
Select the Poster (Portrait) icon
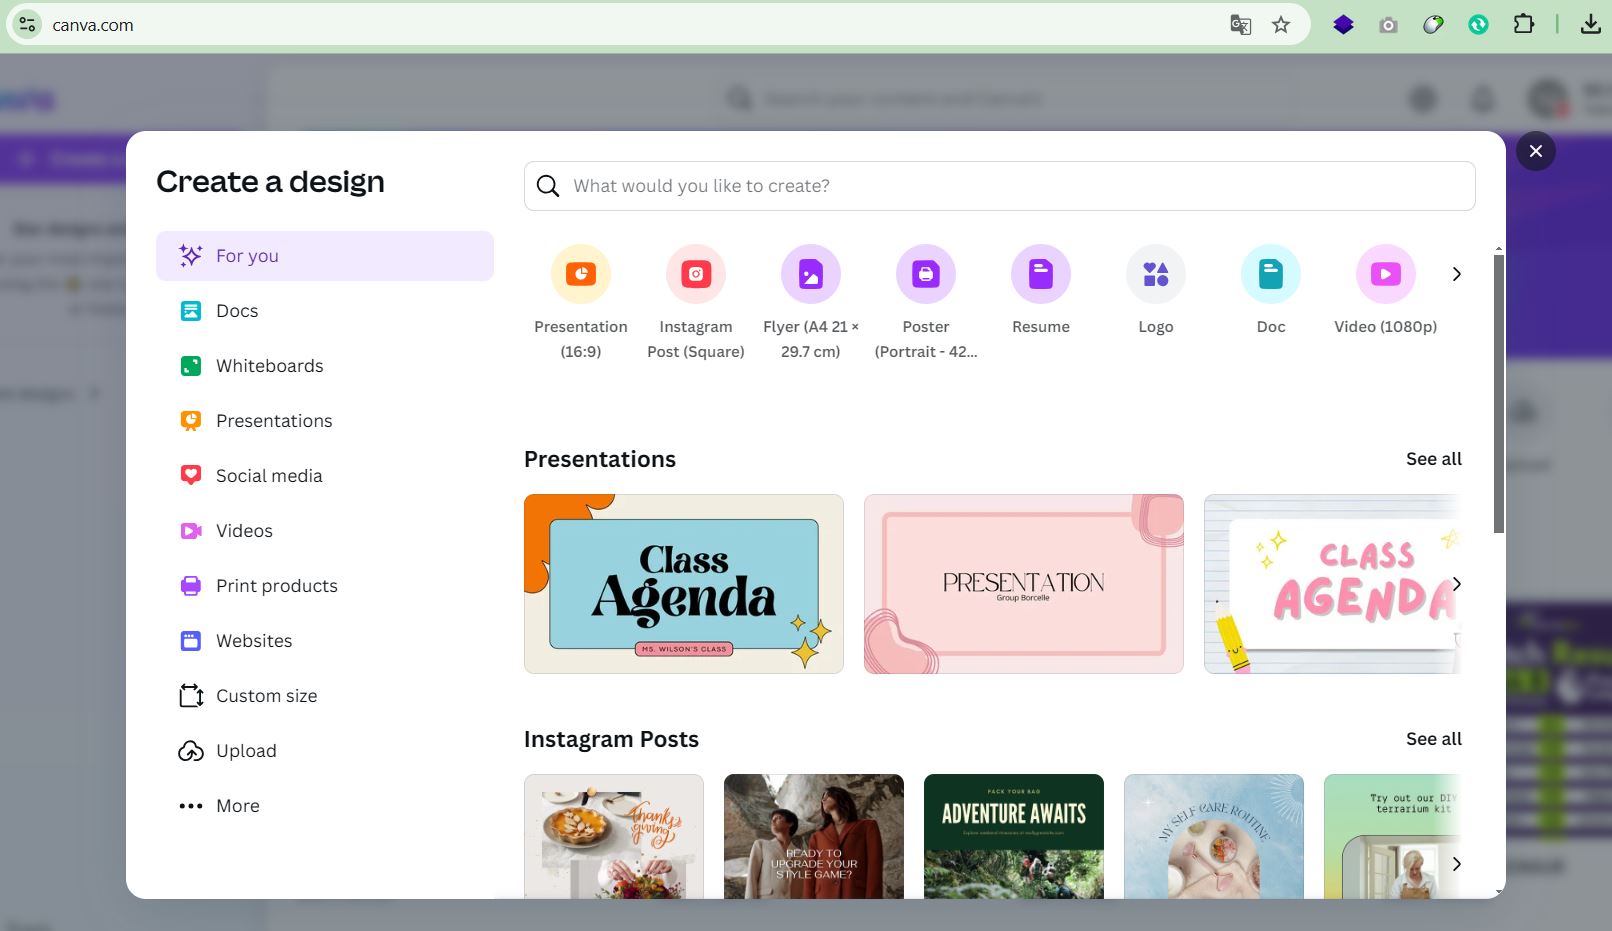pyautogui.click(x=926, y=274)
